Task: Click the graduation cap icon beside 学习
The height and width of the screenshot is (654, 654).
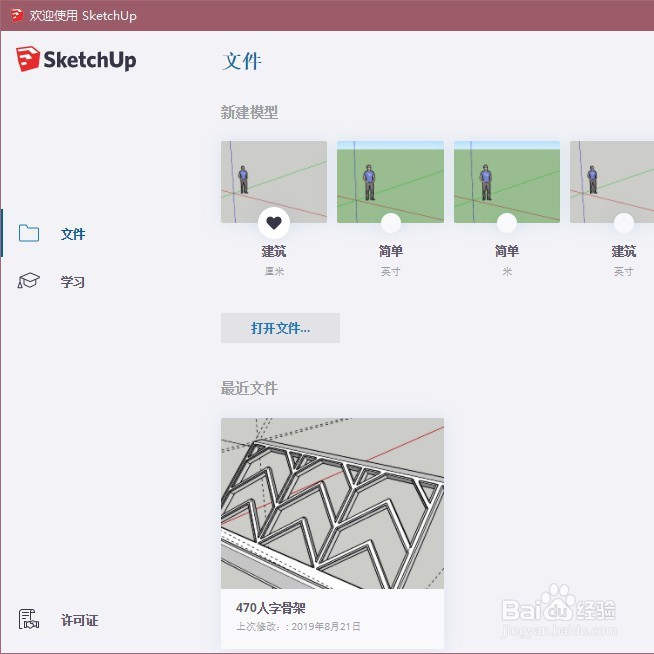Action: [28, 281]
